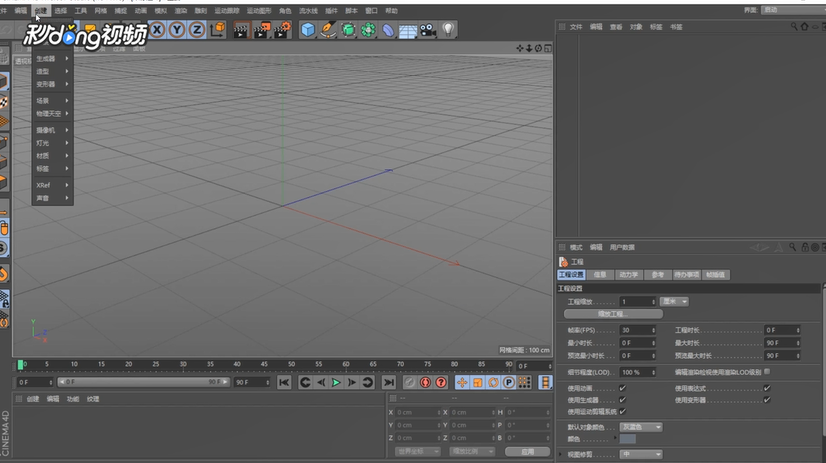Expand the 摄像机 submenu
The width and height of the screenshot is (826, 463).
pyautogui.click(x=52, y=130)
